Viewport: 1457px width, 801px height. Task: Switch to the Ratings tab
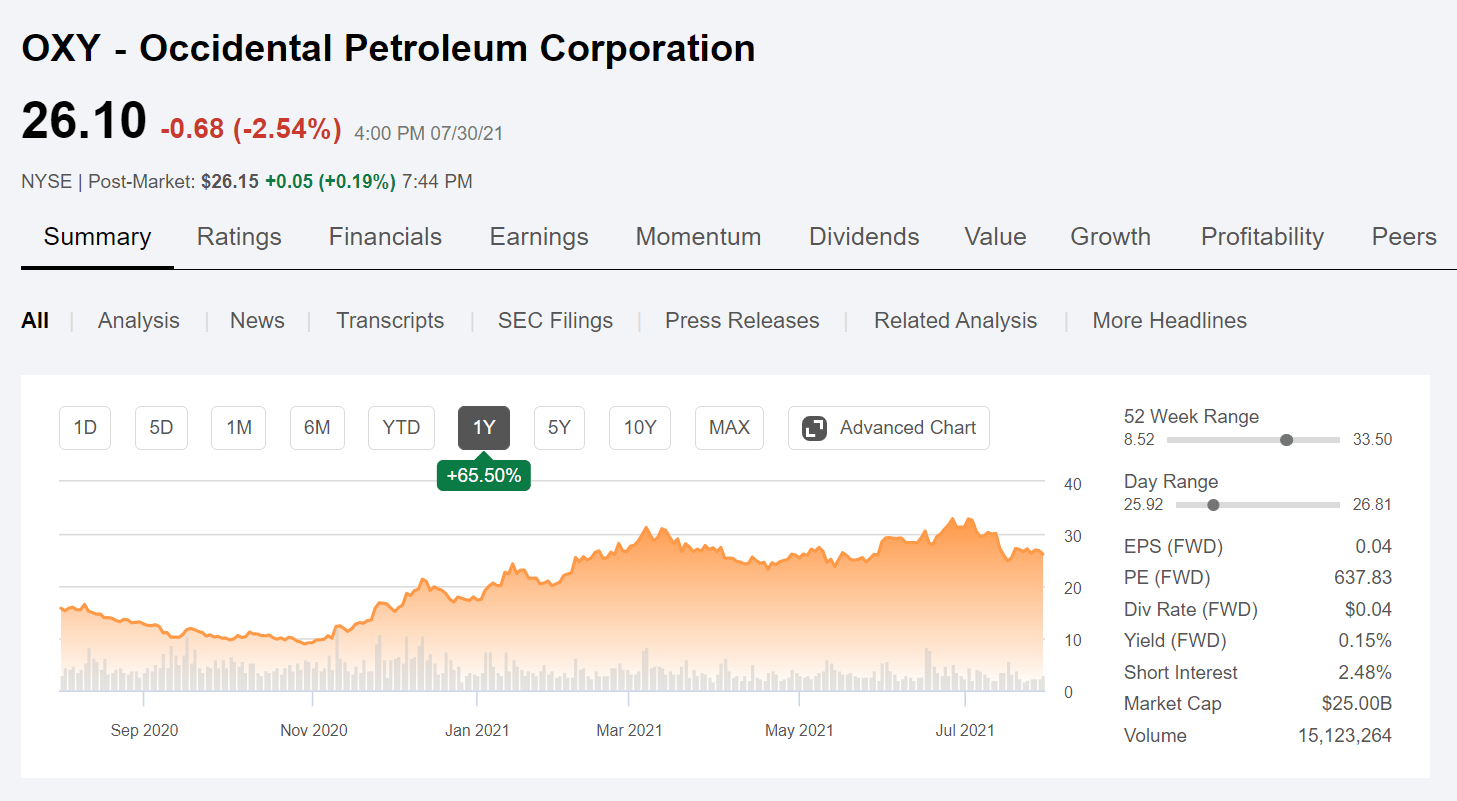pyautogui.click(x=239, y=237)
